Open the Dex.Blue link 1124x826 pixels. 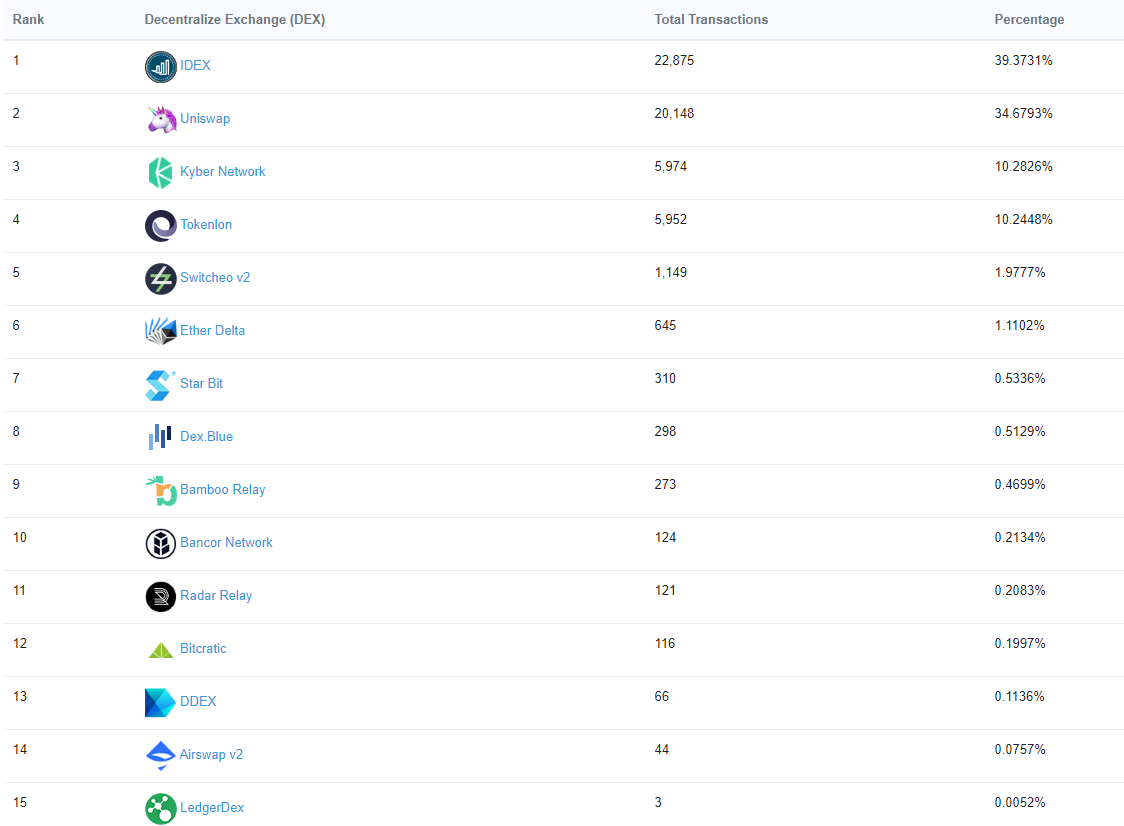point(206,437)
